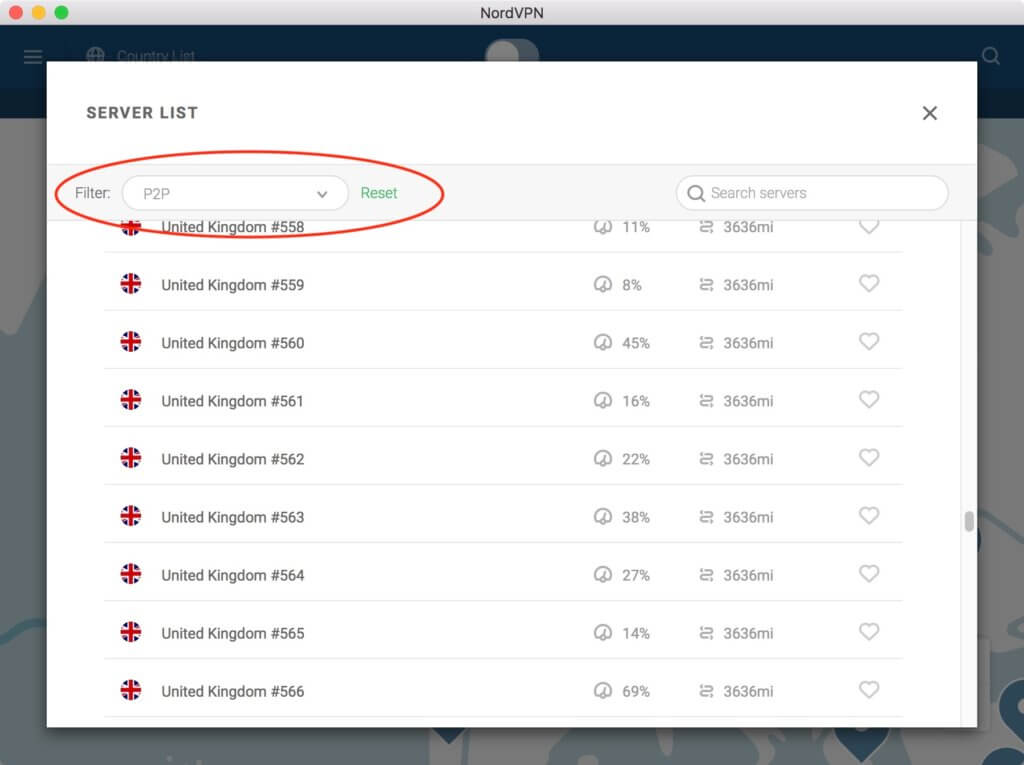Click the 22% load value
The image size is (1024, 765).
click(x=635, y=459)
